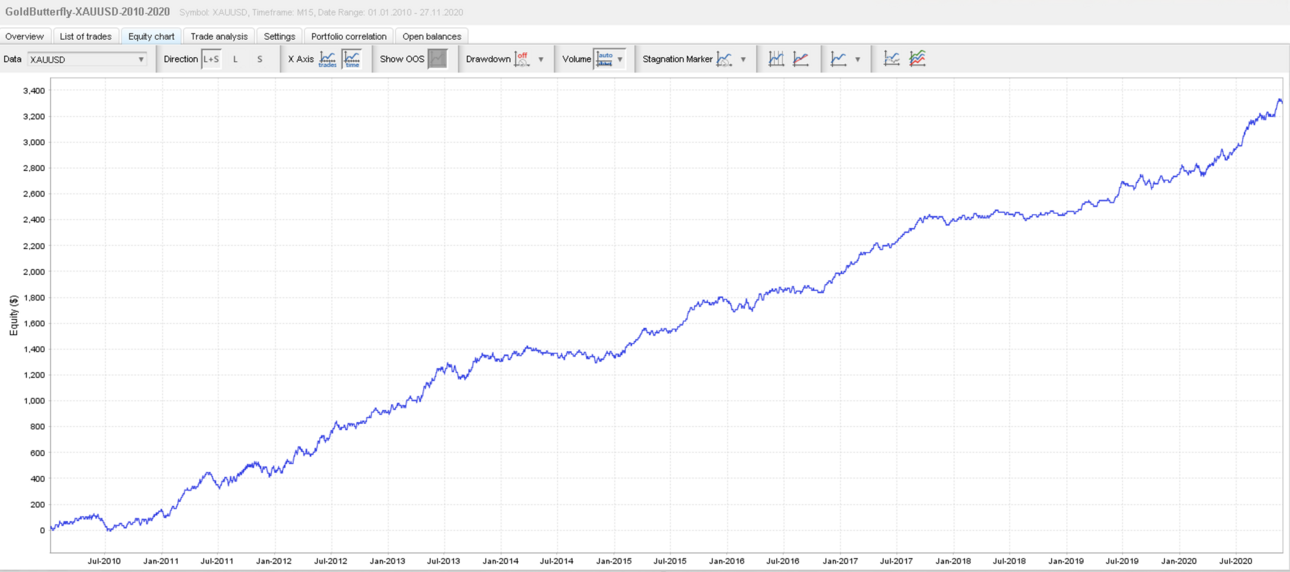Switch to the Open balances tab

(432, 36)
